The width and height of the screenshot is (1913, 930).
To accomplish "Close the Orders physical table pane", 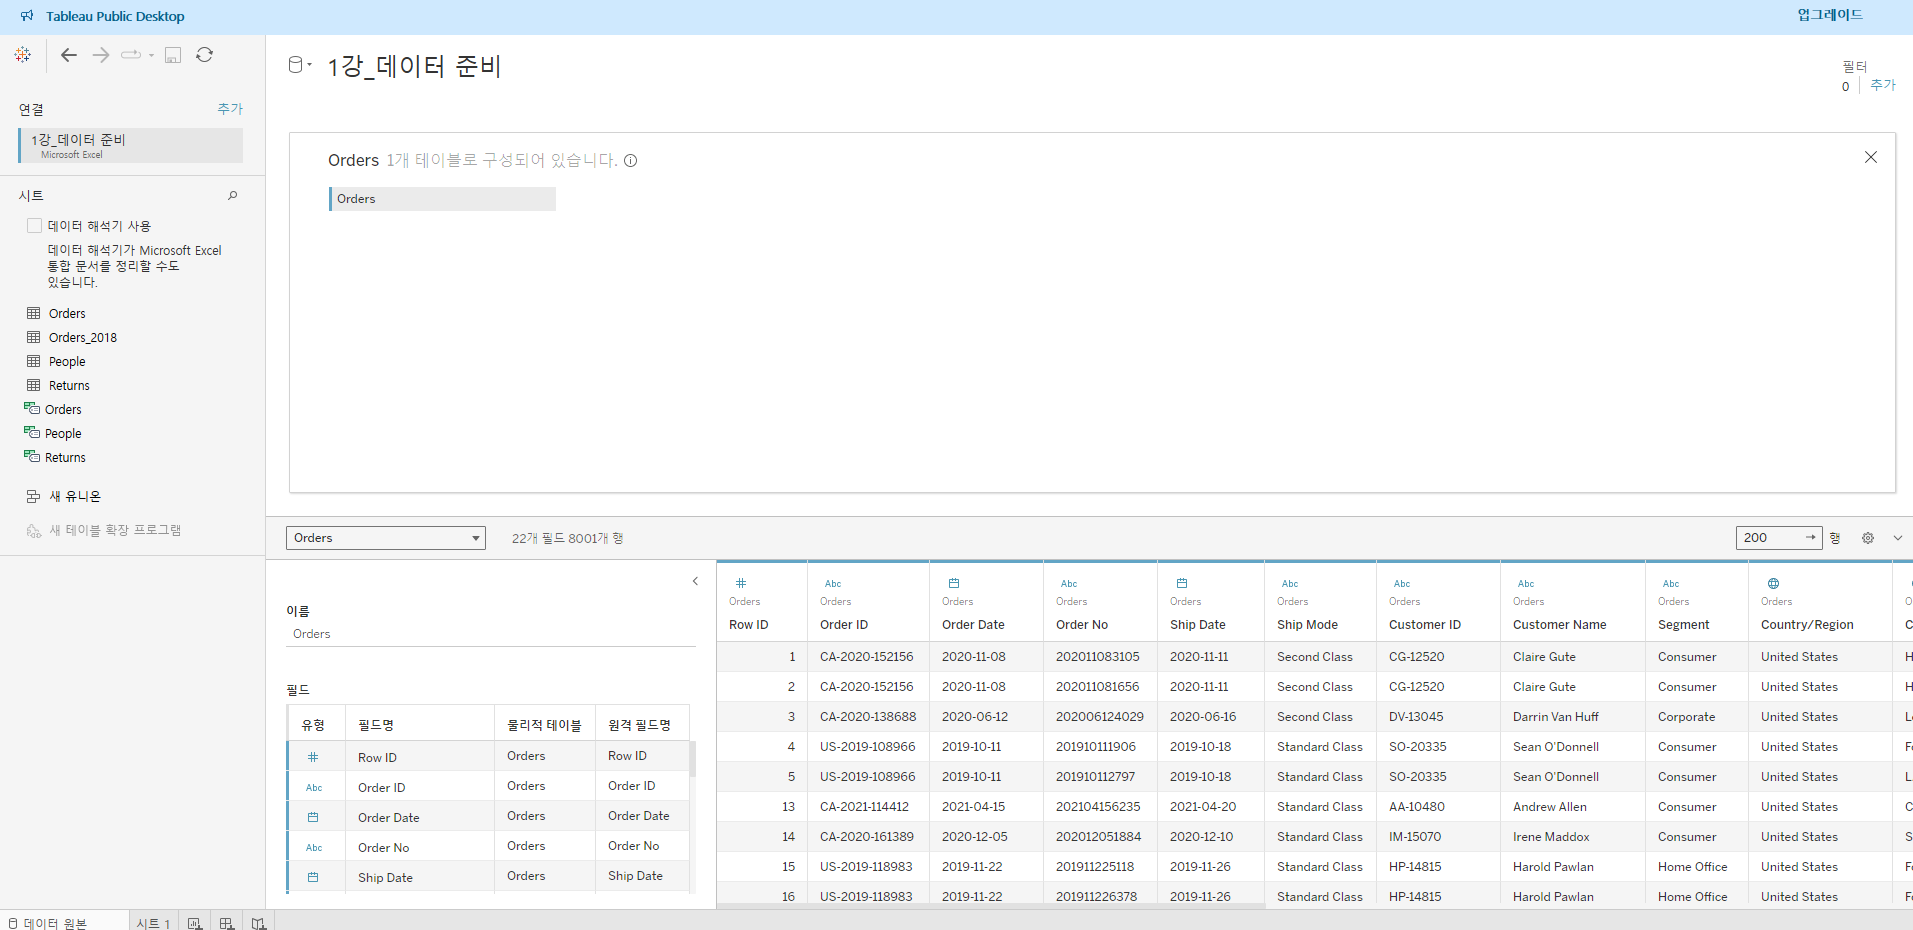I will (1871, 157).
